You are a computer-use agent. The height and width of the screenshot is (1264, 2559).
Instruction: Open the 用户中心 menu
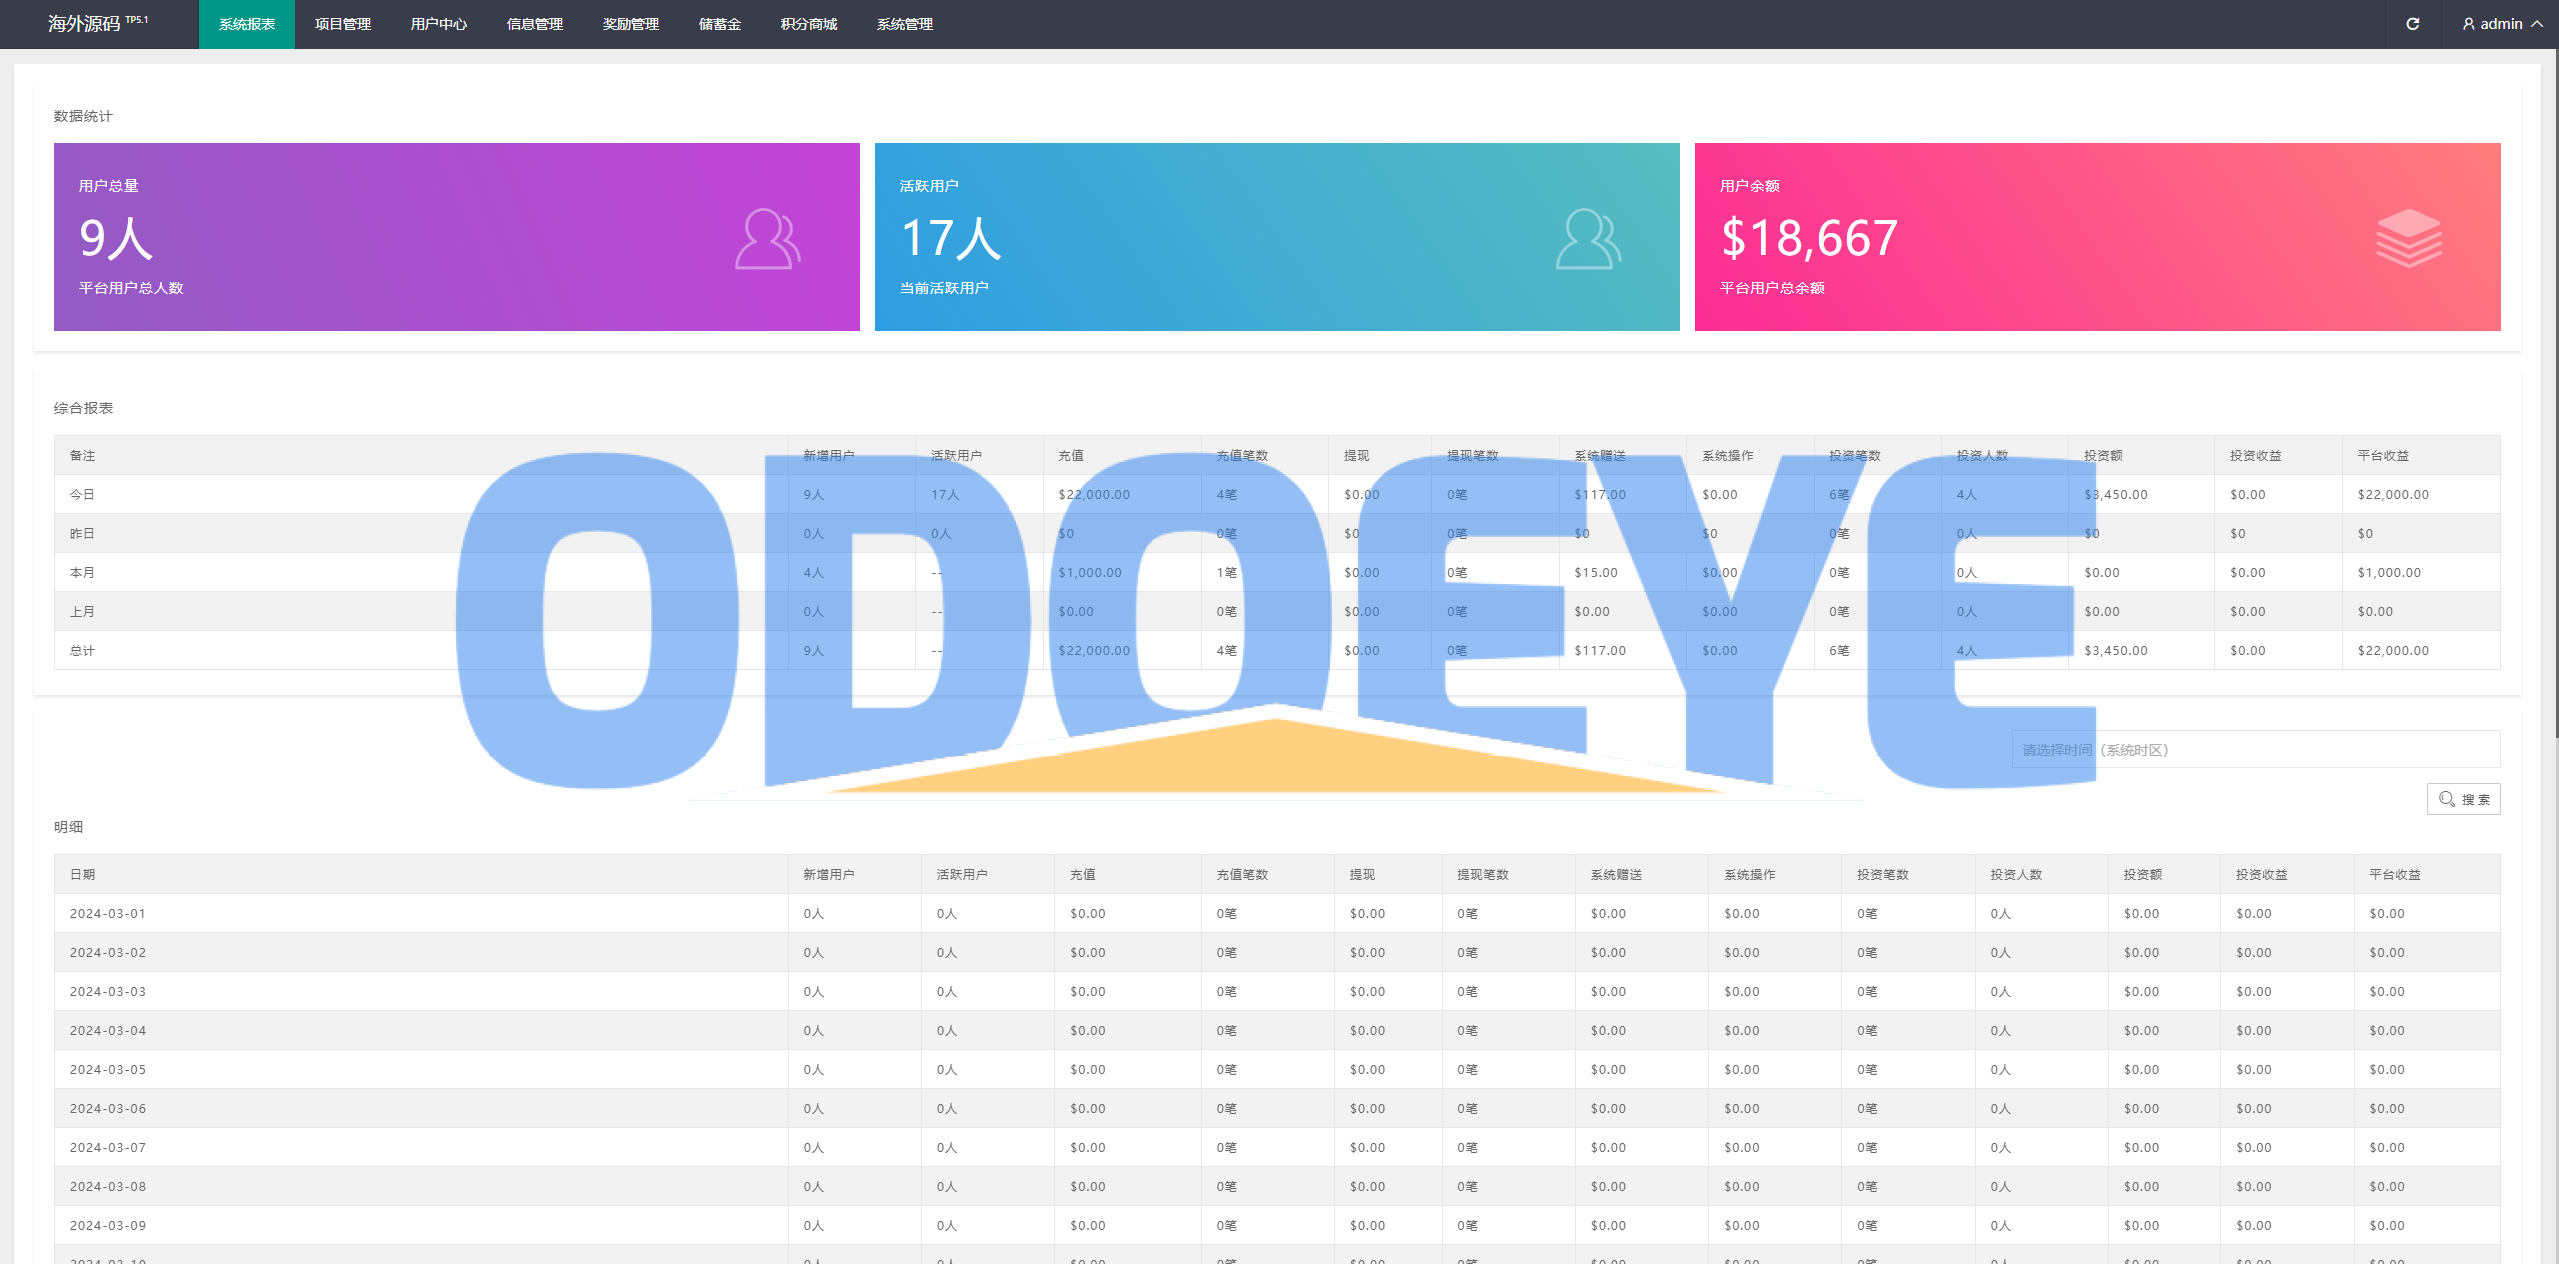pos(439,24)
